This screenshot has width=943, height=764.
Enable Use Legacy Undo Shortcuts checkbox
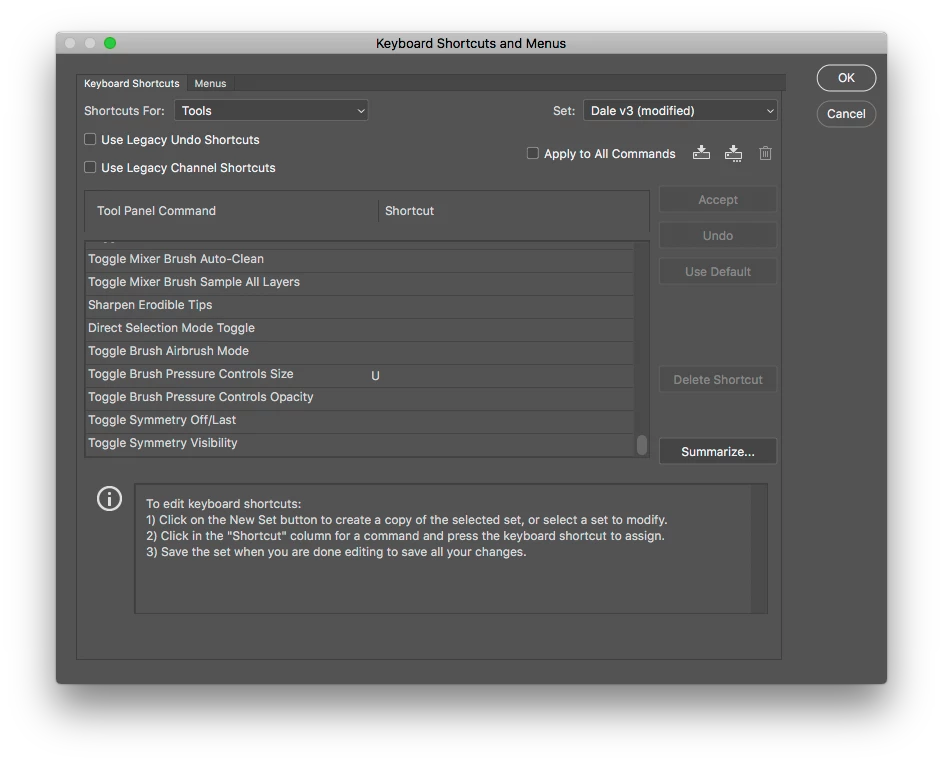[x=90, y=140]
